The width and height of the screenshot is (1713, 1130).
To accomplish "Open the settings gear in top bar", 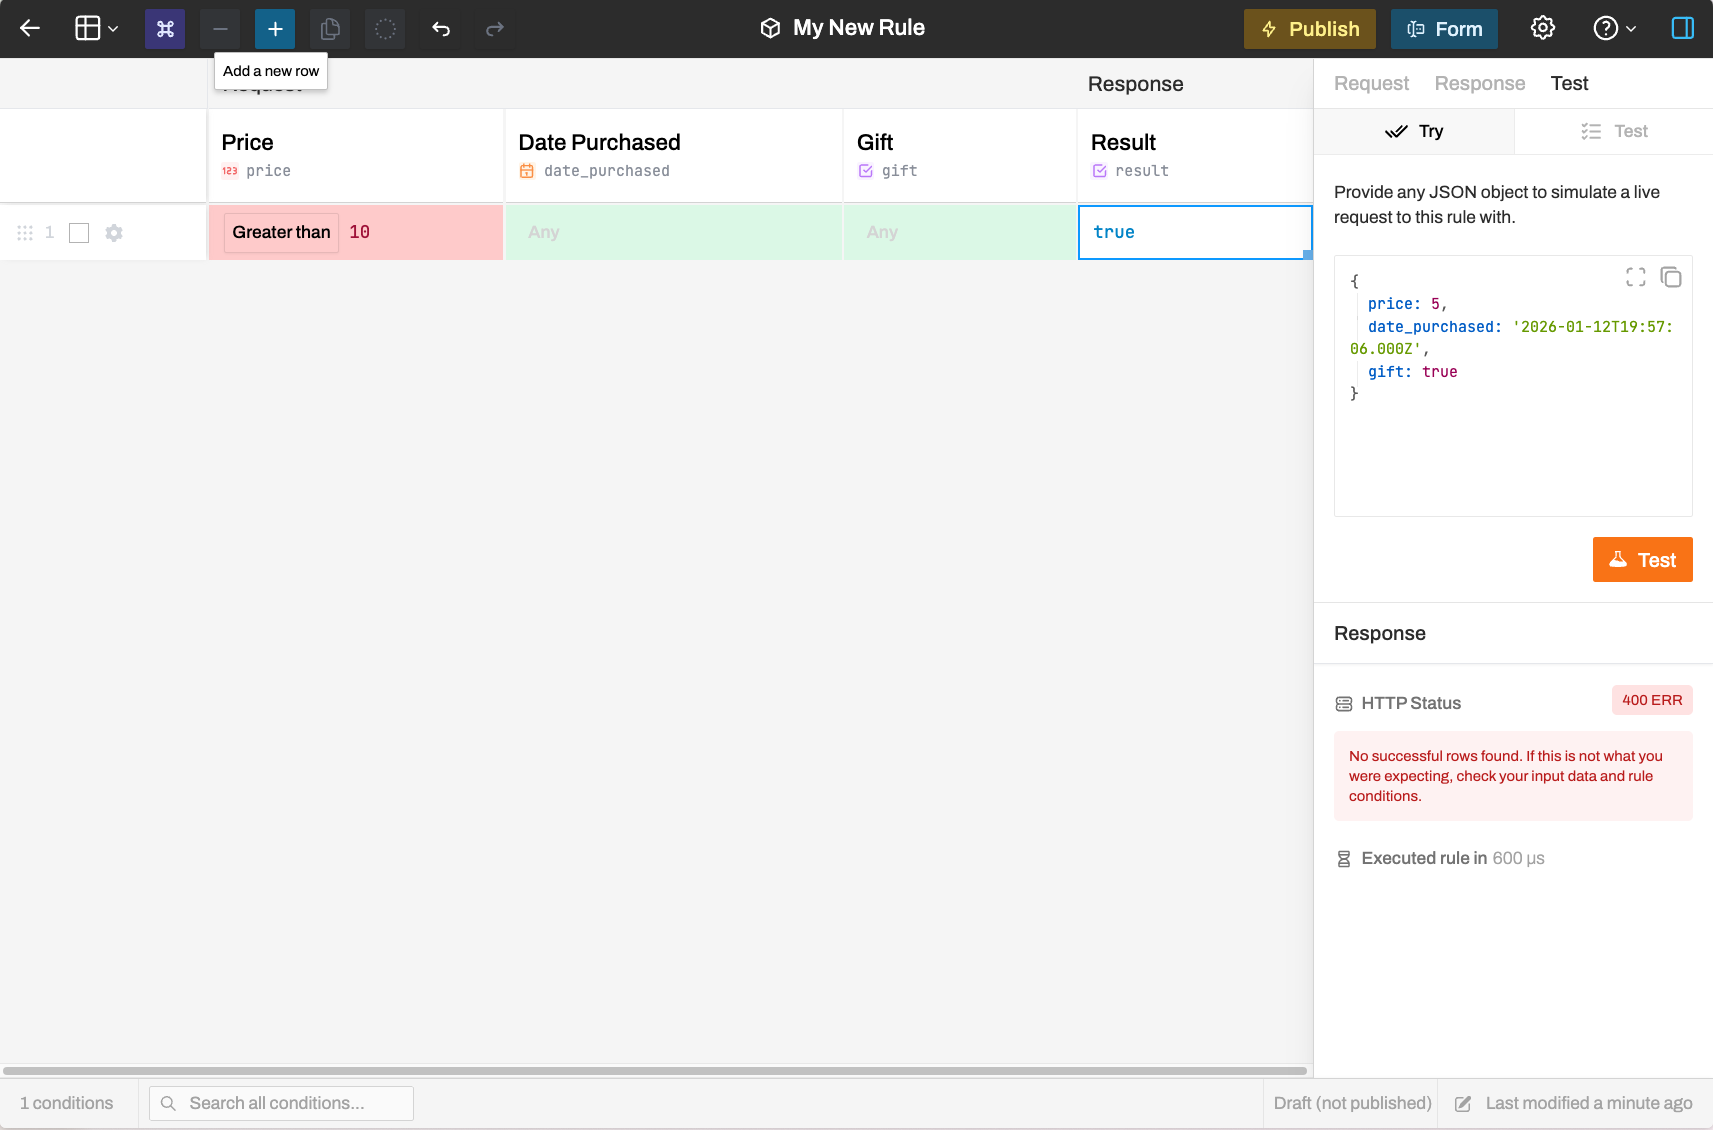I will click(x=1543, y=28).
